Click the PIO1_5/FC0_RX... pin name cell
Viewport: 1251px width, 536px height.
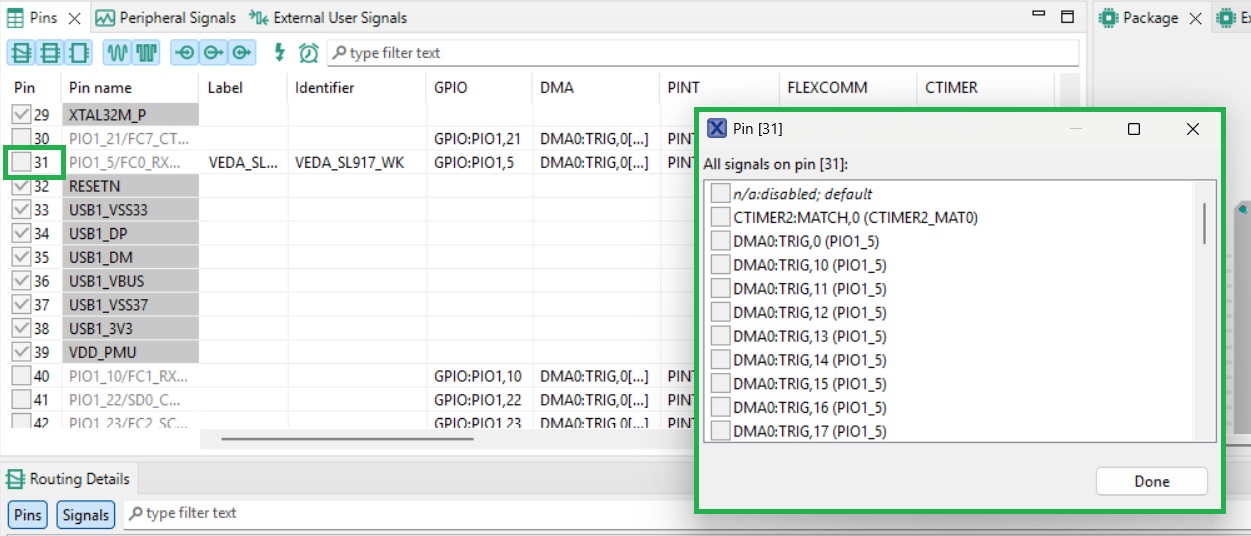[129, 162]
